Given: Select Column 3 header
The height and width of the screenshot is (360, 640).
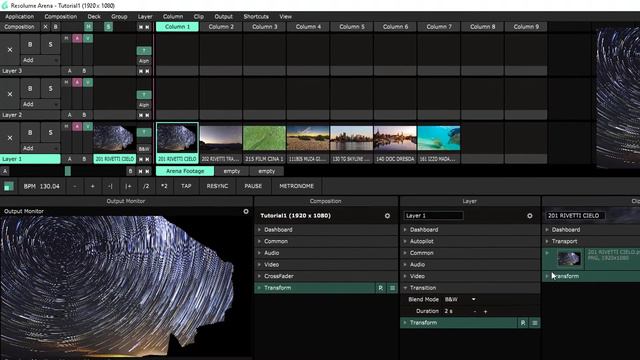Looking at the screenshot, I should click(x=264, y=27).
